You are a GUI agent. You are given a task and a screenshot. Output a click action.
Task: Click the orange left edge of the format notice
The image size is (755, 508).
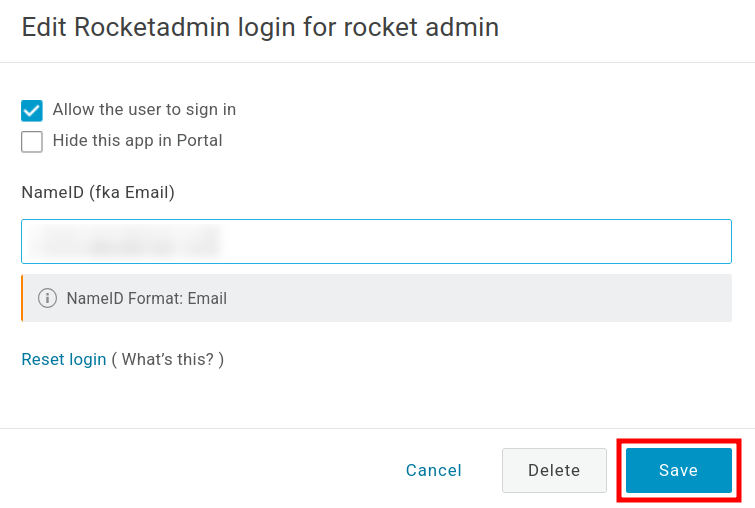coord(22,298)
